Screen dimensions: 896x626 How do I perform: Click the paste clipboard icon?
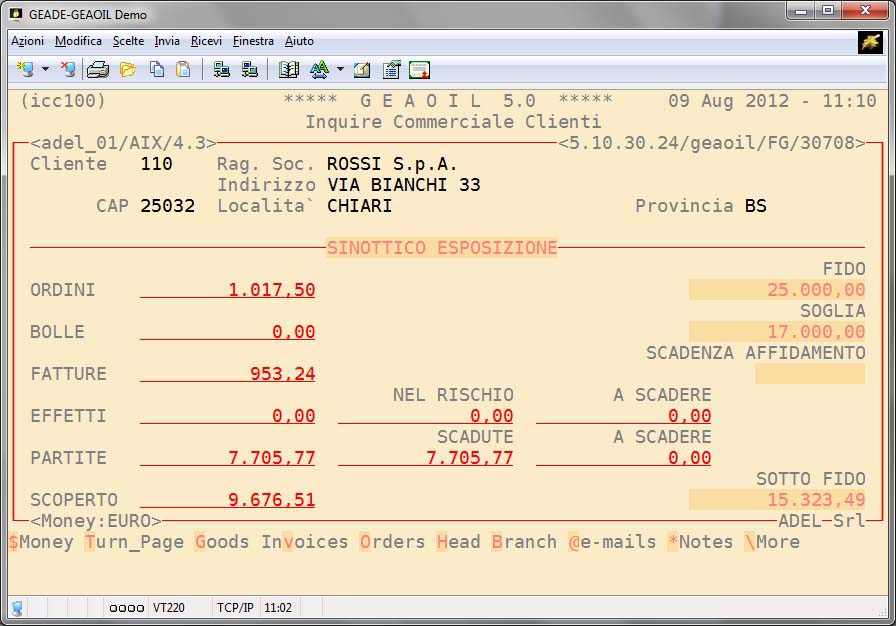coord(183,69)
